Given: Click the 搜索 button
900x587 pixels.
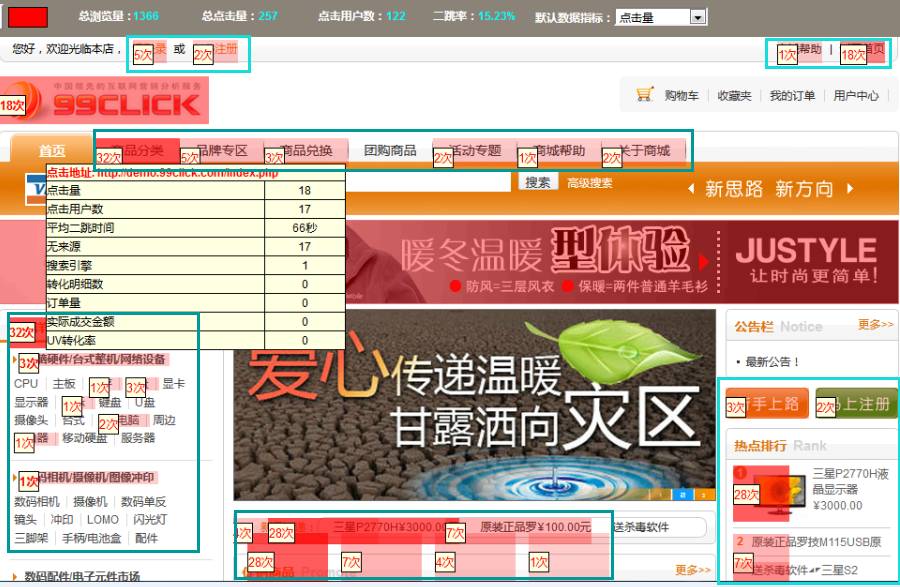Looking at the screenshot, I should pyautogui.click(x=538, y=182).
